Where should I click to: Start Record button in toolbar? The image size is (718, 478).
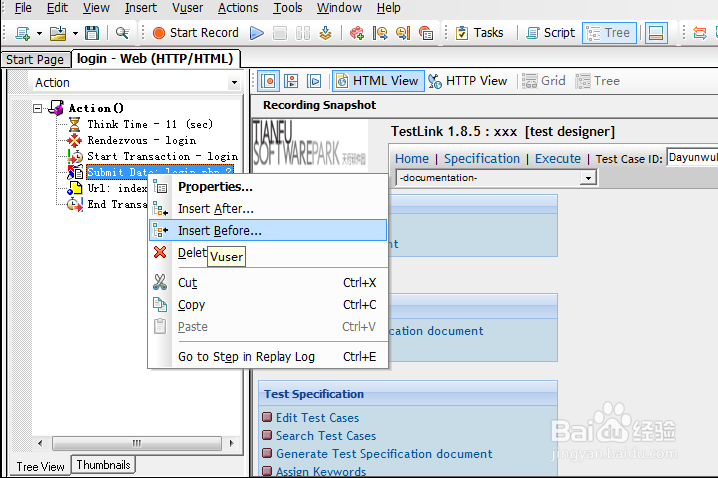click(x=196, y=33)
